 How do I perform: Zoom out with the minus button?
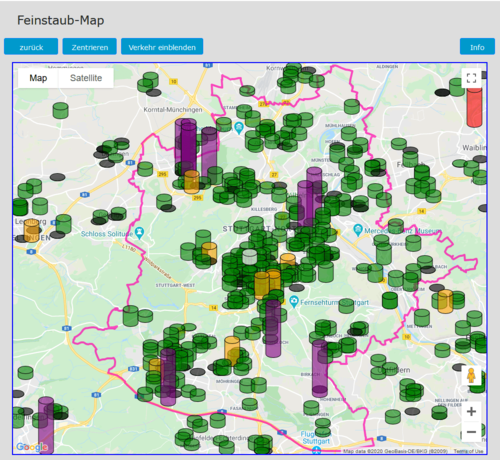point(471,432)
